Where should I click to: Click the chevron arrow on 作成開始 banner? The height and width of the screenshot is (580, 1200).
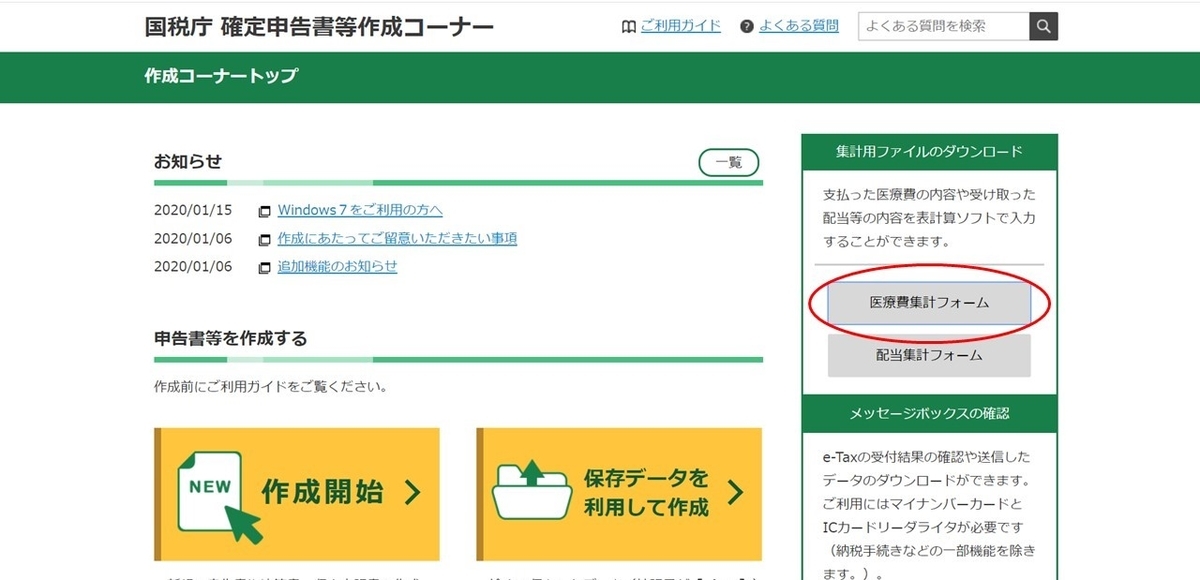point(412,492)
